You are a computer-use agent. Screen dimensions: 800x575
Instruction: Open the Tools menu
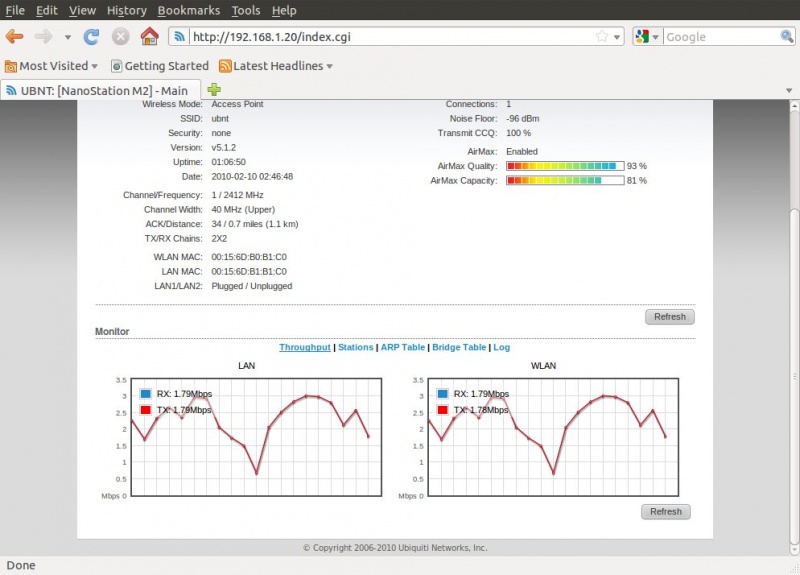[x=246, y=10]
